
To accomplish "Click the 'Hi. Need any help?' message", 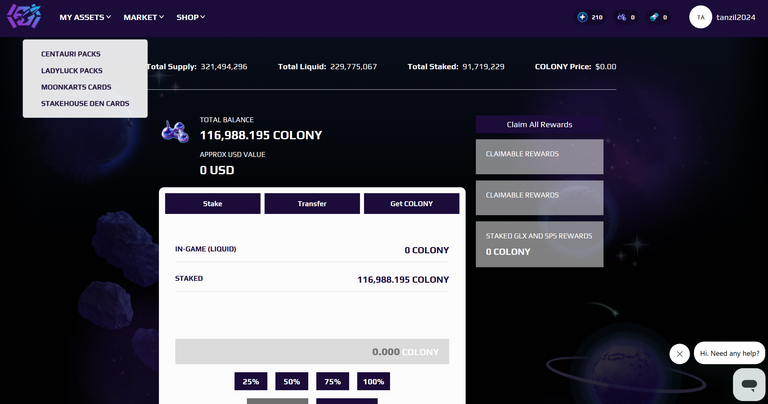I will coord(729,353).
